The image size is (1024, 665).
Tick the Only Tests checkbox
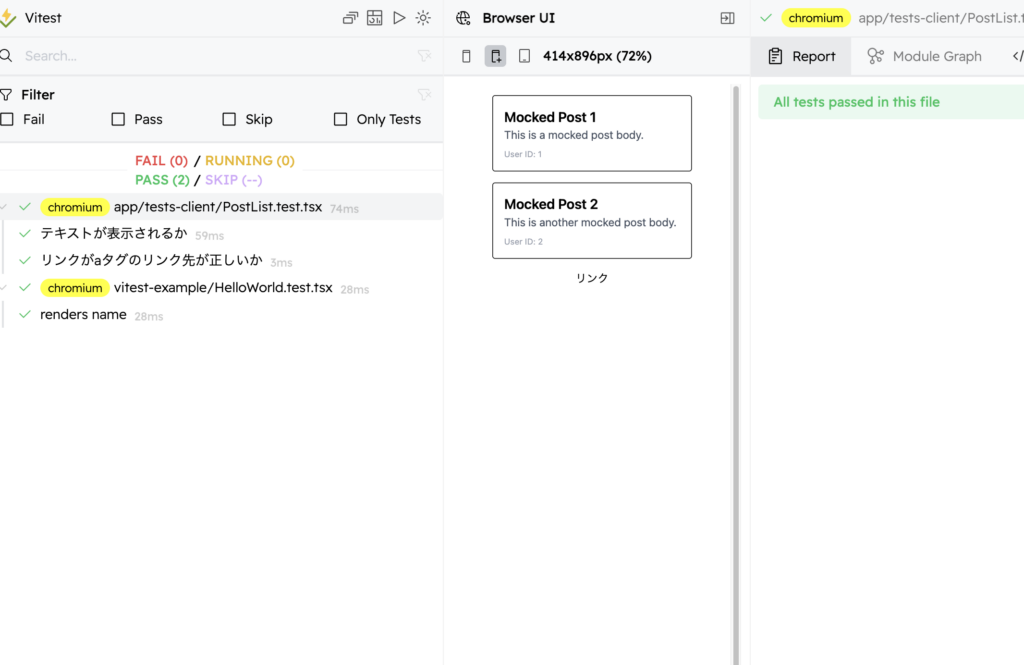tap(341, 119)
